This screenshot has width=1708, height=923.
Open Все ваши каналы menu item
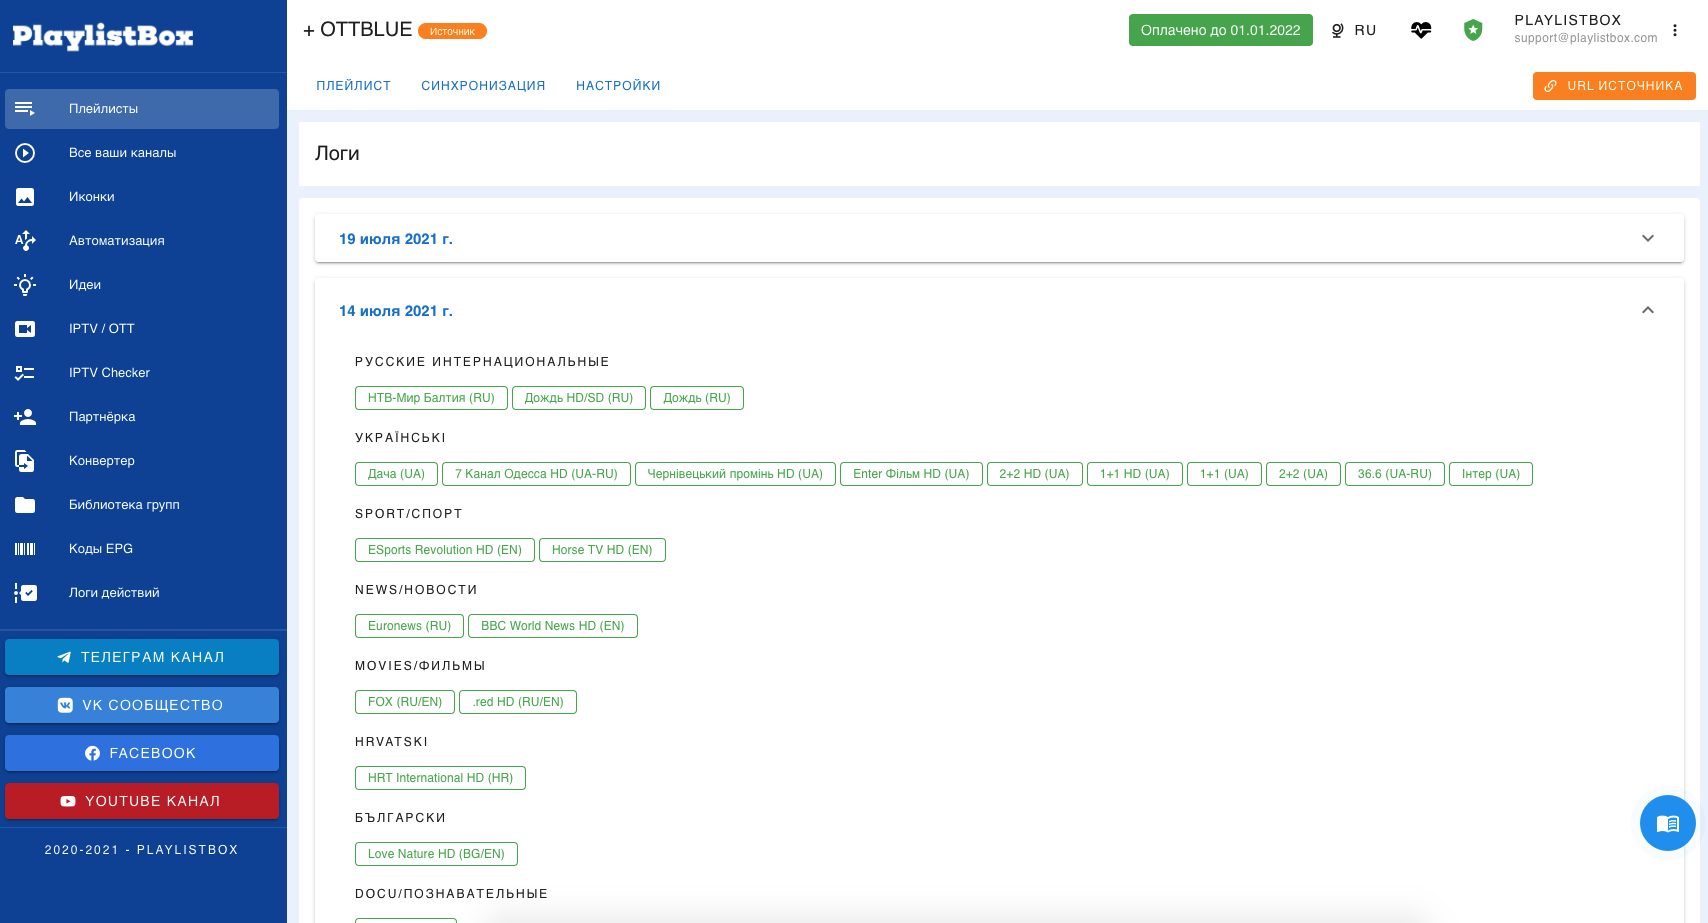pyautogui.click(x=142, y=153)
